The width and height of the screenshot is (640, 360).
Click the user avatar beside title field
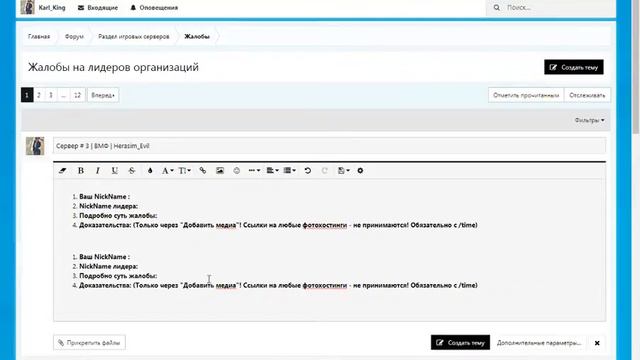35,146
